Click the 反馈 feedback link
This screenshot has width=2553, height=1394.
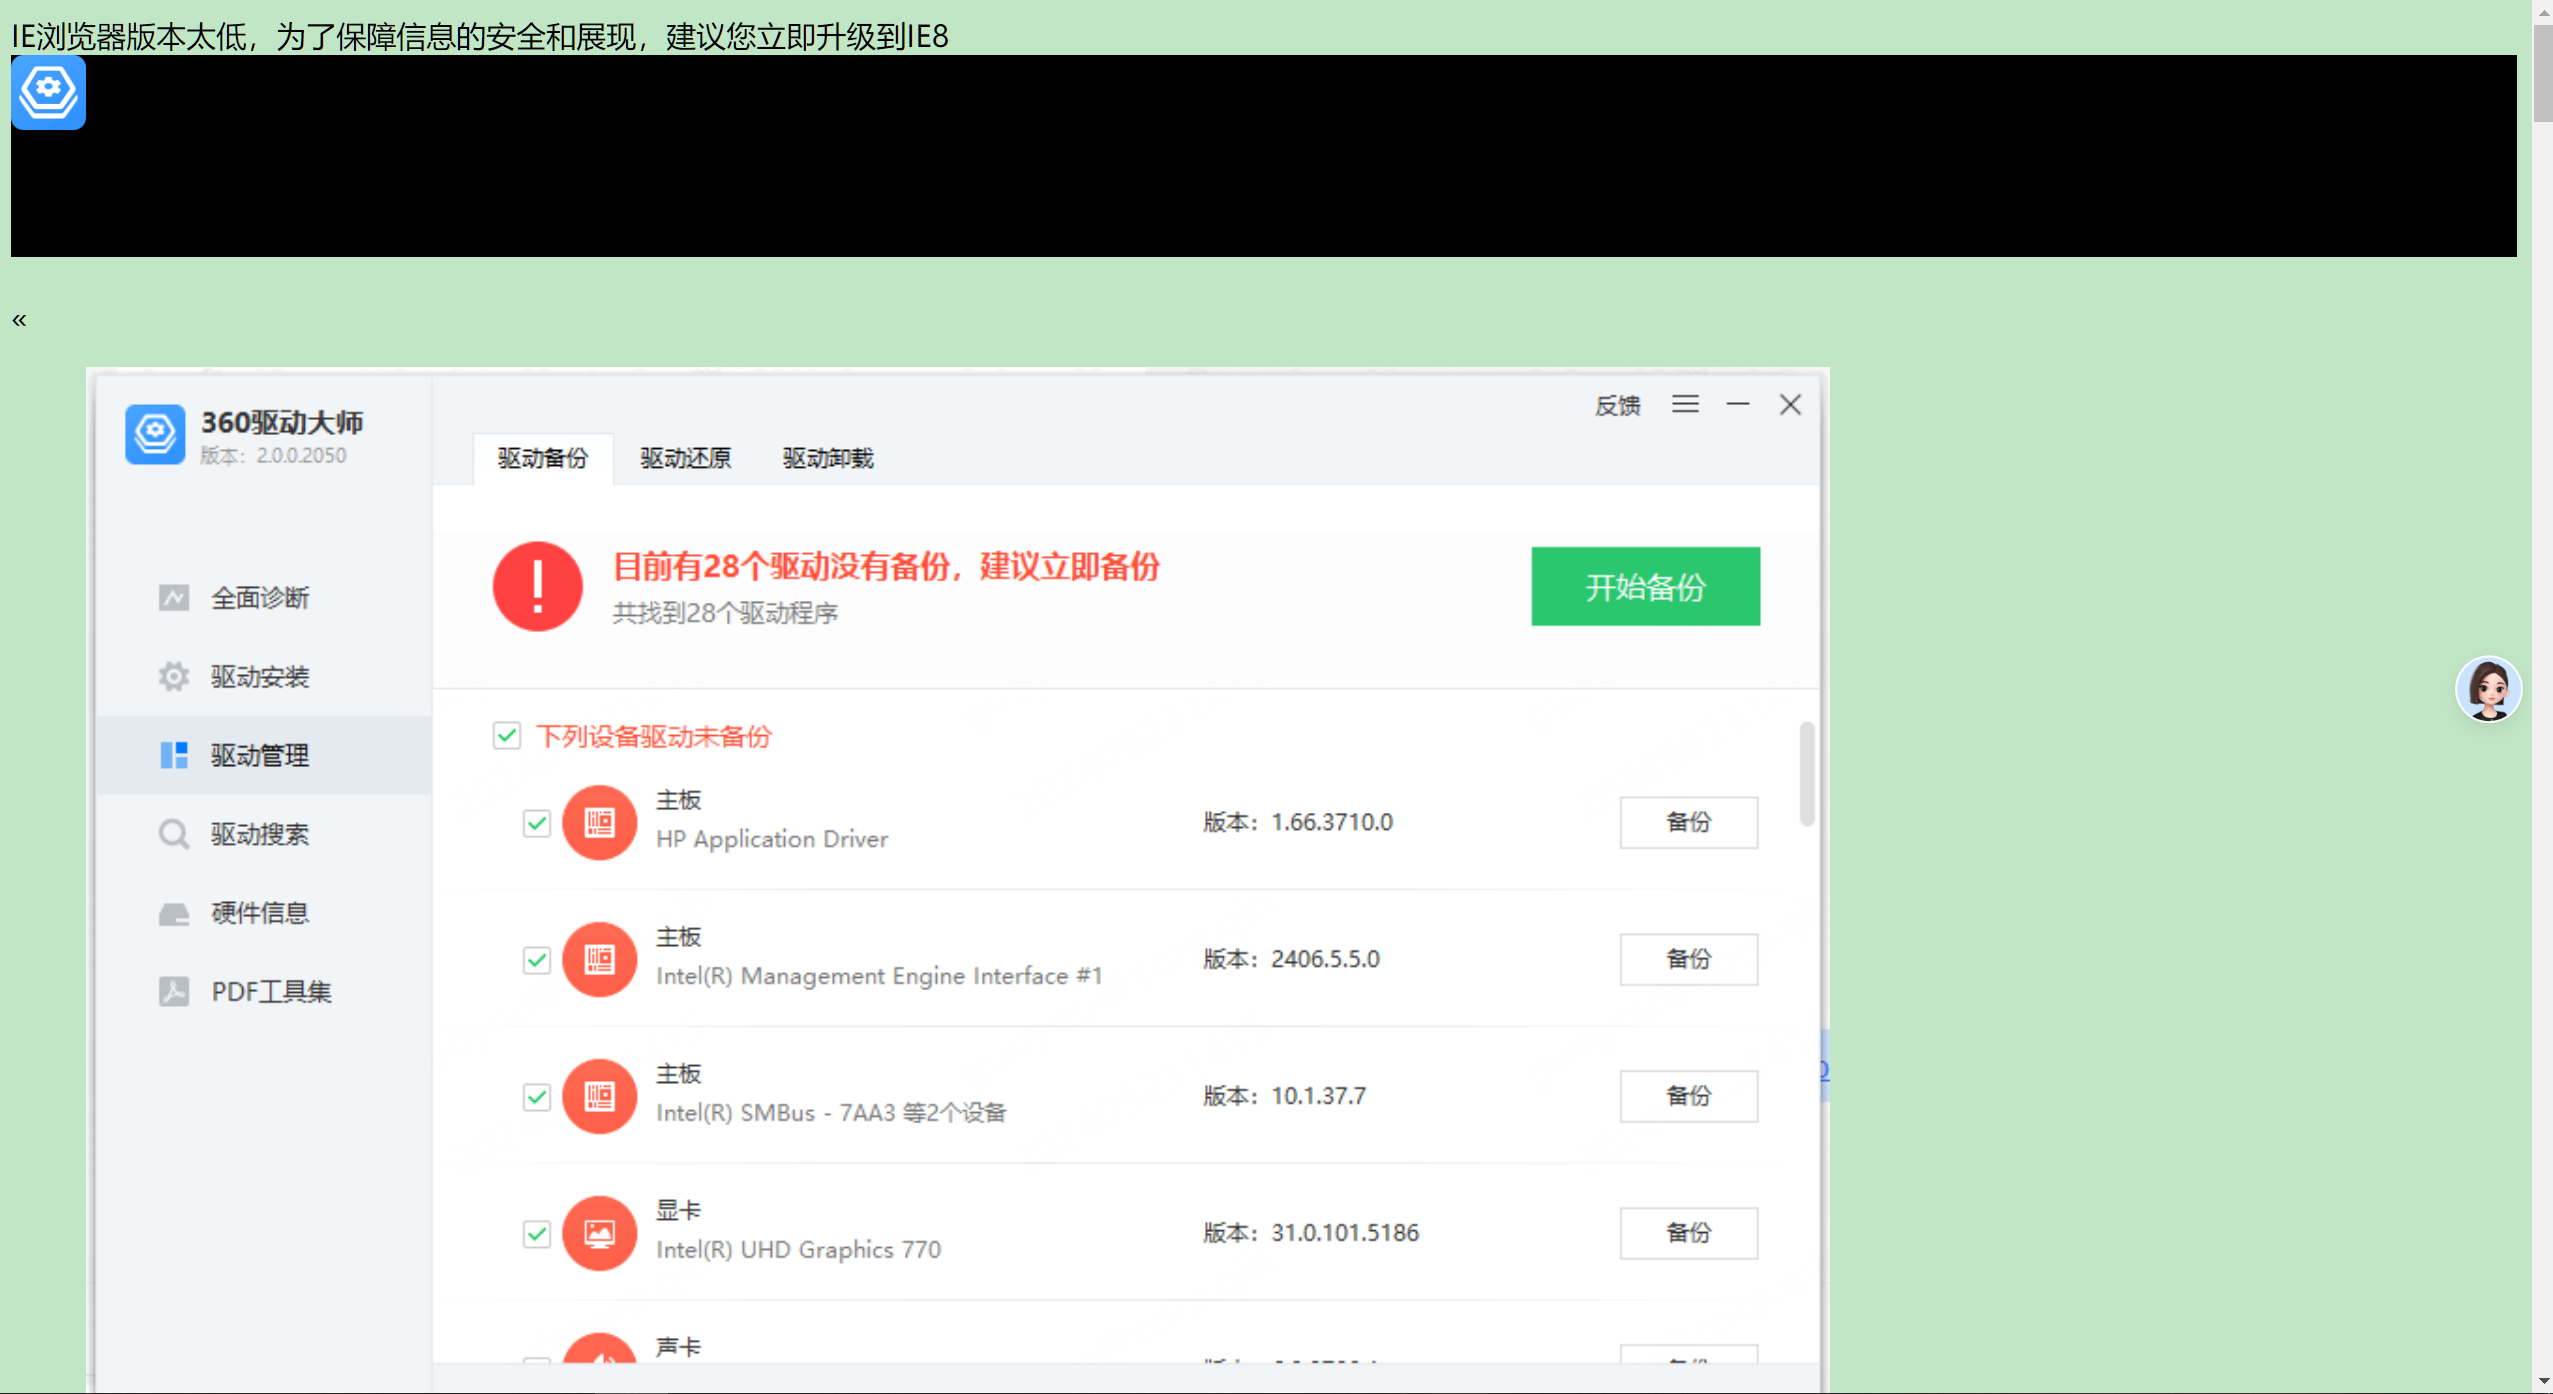(x=1617, y=405)
